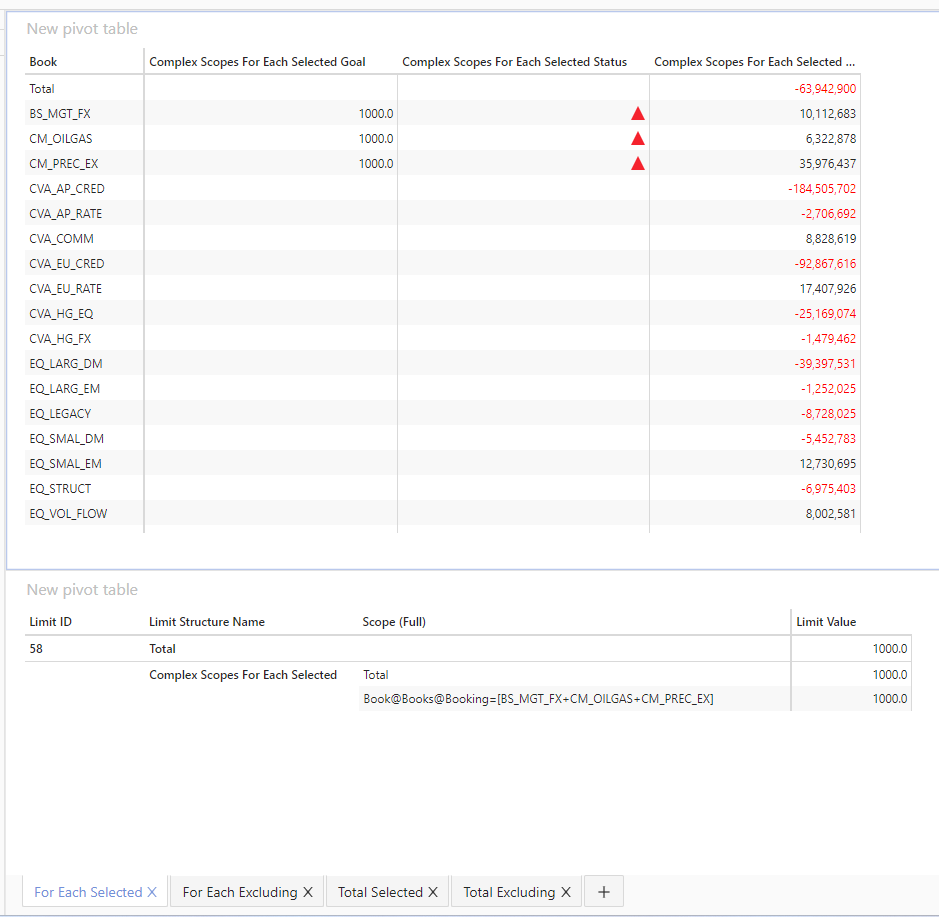Click the Complex Scopes For Each Selected Status header
This screenshot has height=917, width=939.
(x=514, y=62)
